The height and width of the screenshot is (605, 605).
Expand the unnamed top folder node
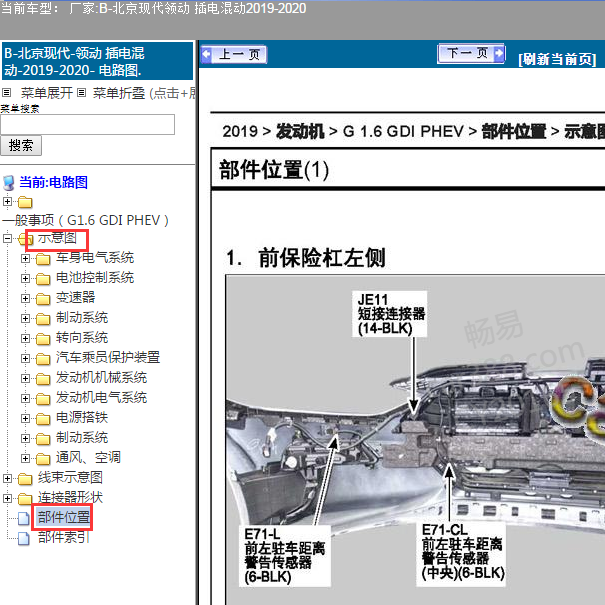point(7,201)
